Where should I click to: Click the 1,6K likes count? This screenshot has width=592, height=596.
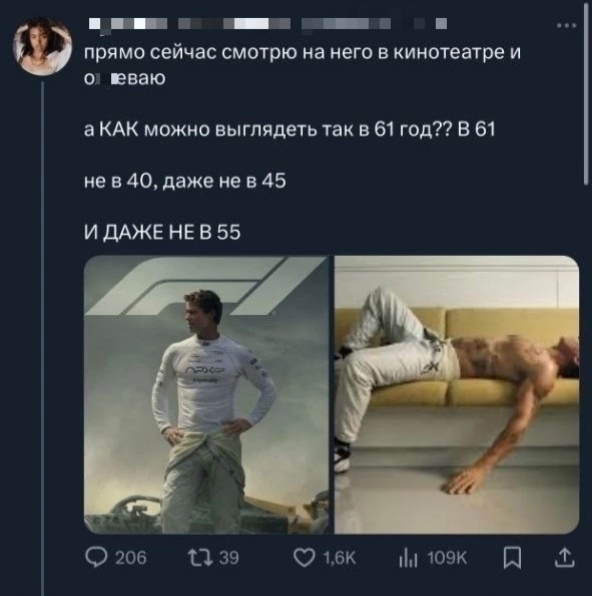tap(339, 558)
